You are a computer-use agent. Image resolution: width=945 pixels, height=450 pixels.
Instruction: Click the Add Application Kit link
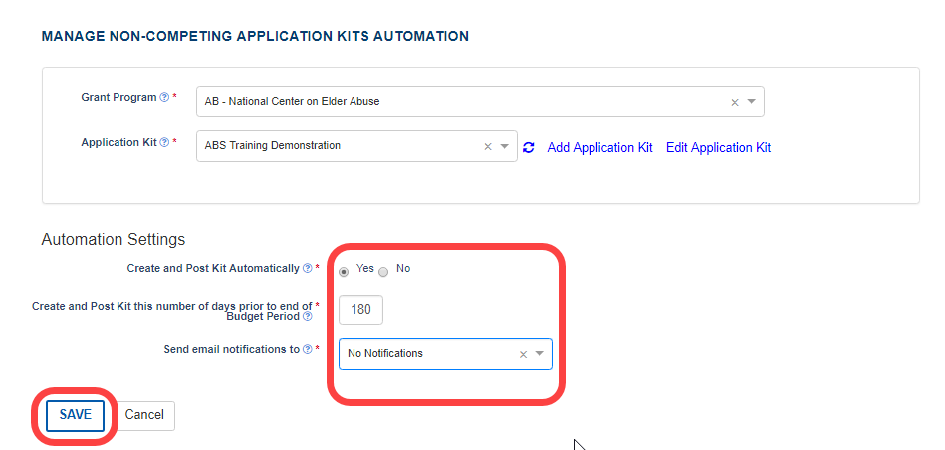[x=600, y=147]
